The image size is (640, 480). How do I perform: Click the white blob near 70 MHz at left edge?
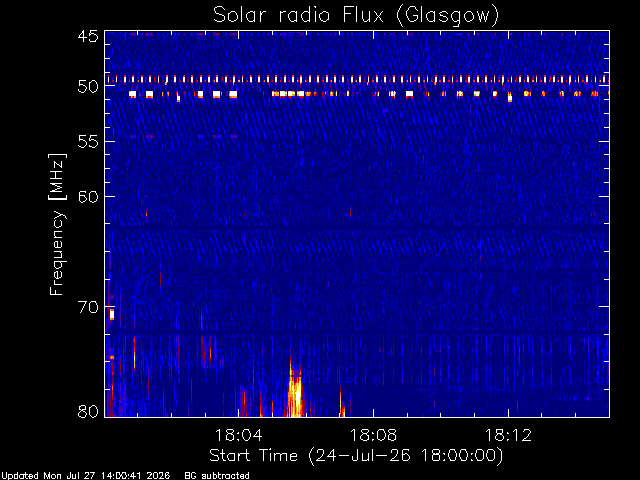112,314
